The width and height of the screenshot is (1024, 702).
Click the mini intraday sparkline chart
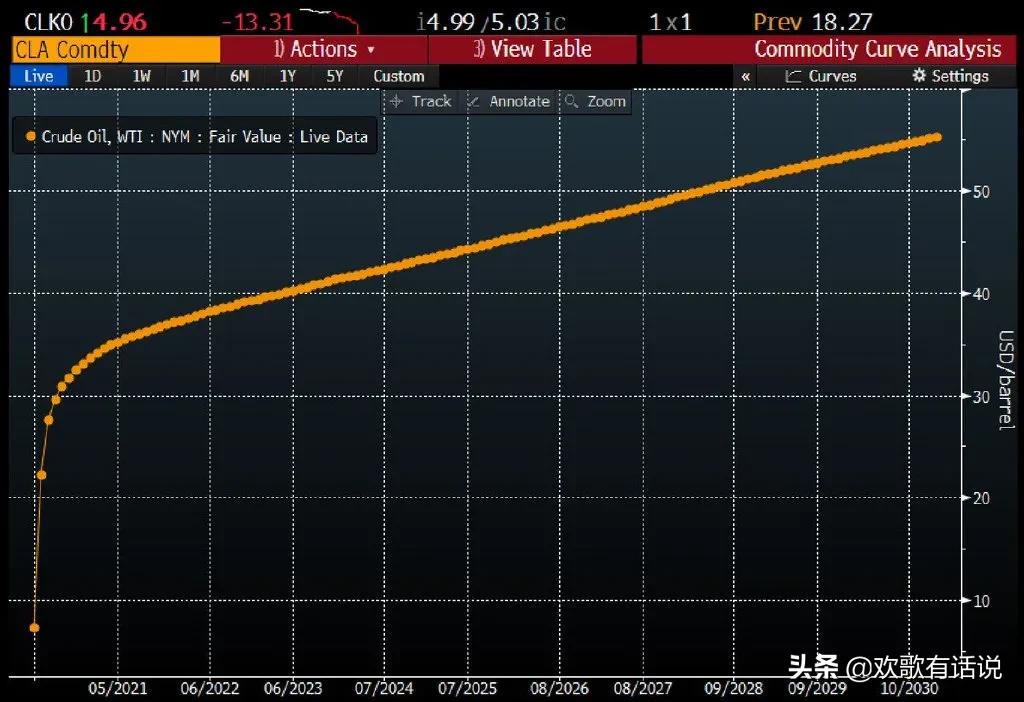pos(330,20)
